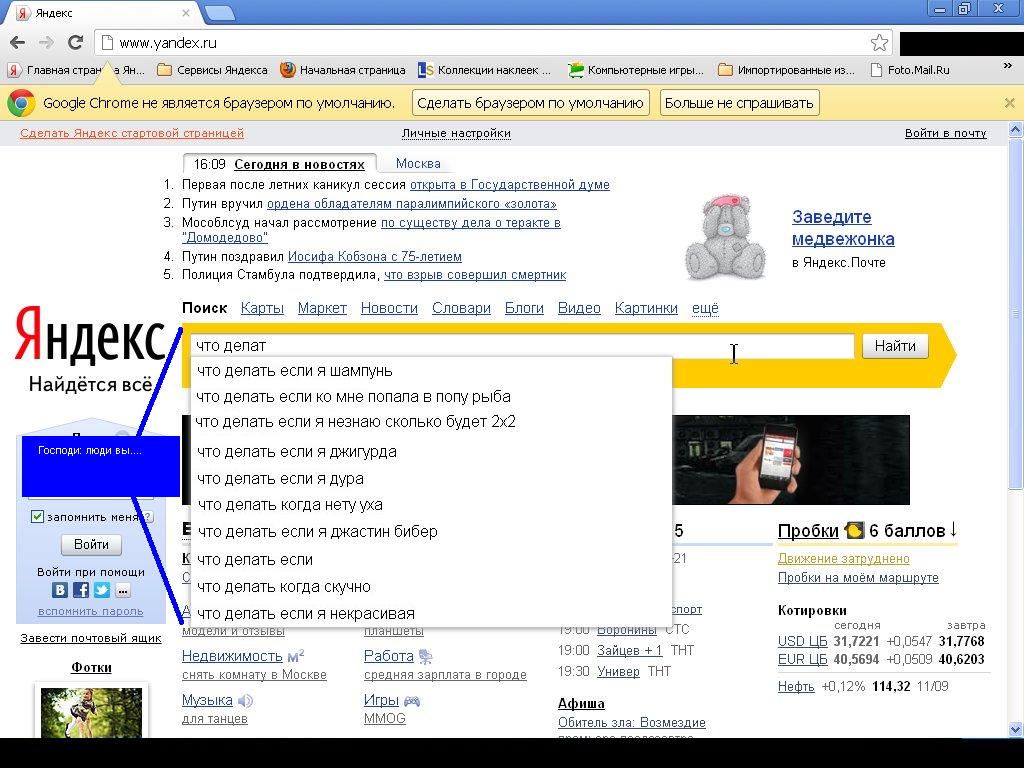Click the Yandex logo
This screenshot has width=1024, height=768.
coord(90,336)
